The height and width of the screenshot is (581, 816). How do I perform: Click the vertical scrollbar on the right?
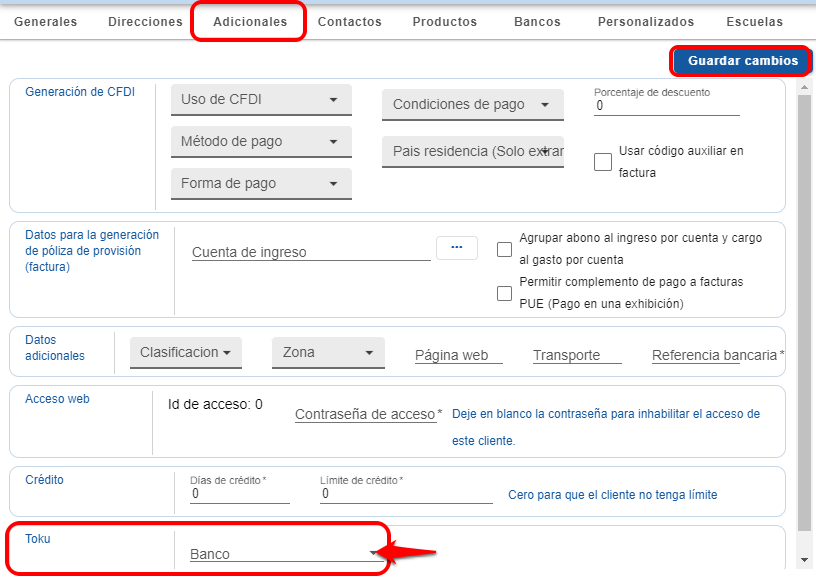coord(805,300)
